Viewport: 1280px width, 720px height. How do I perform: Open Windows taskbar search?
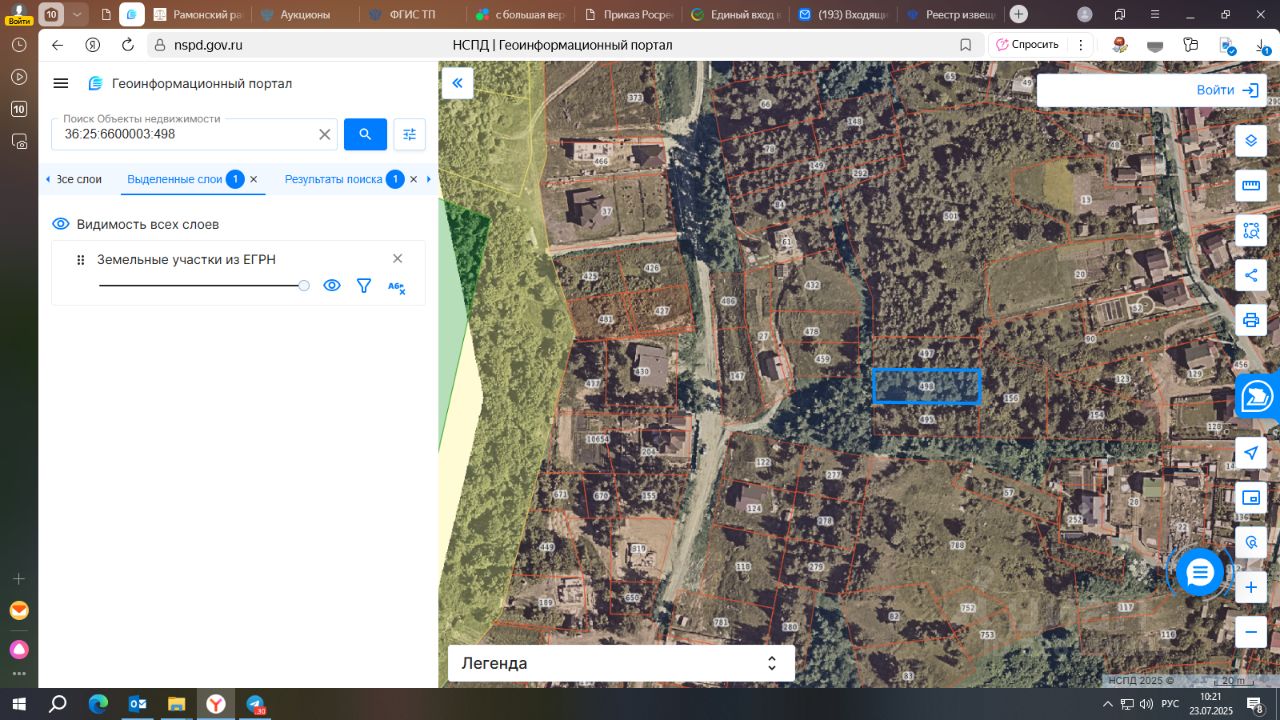point(58,705)
